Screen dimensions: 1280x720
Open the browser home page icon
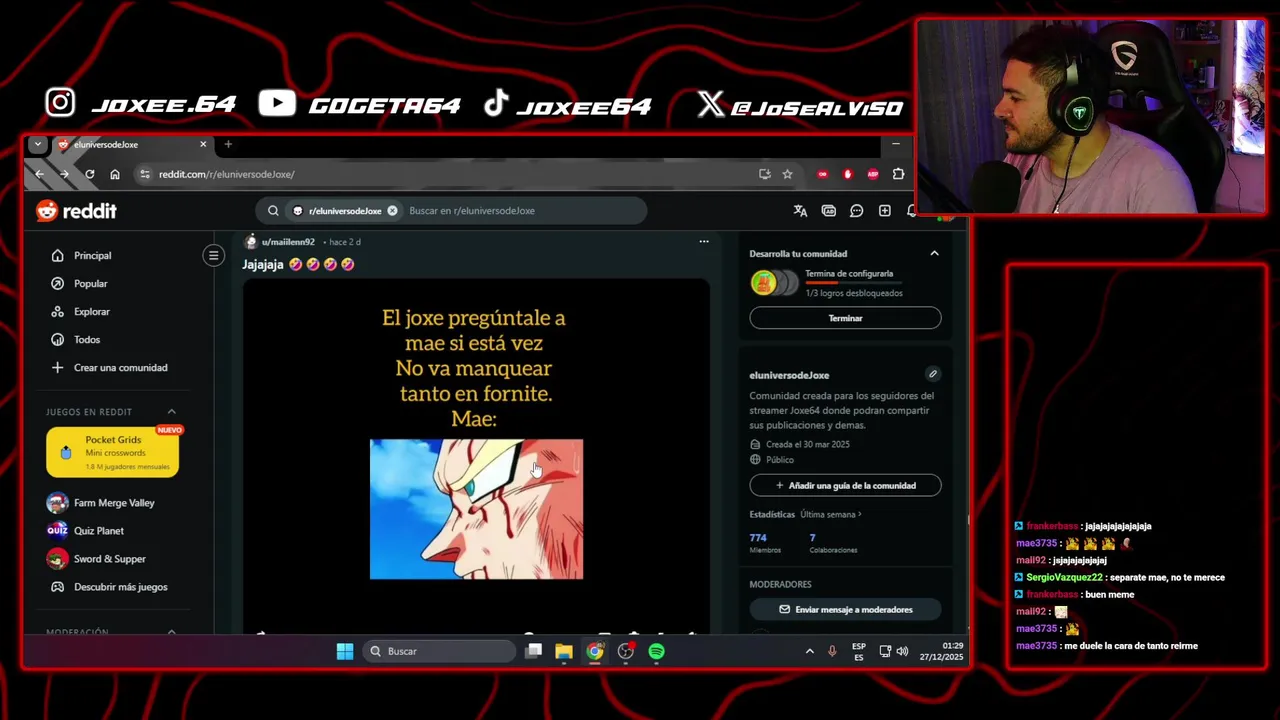pos(115,174)
